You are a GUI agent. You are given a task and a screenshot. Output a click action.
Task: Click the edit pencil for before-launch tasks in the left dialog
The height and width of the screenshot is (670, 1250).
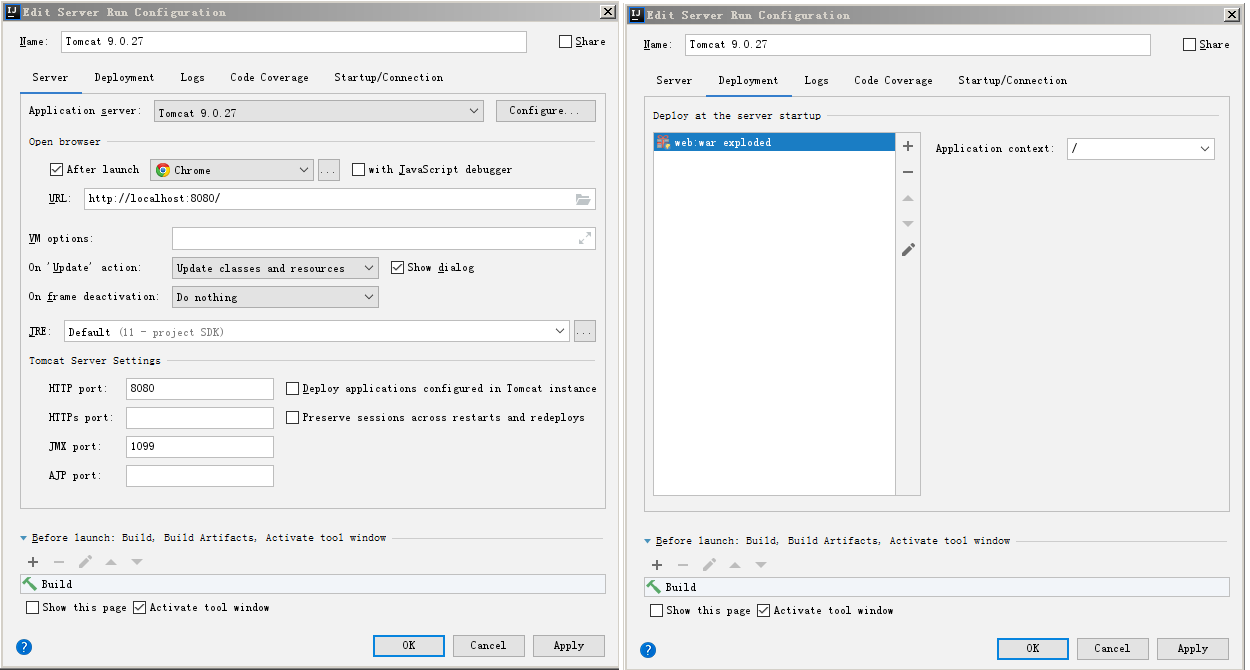click(x=85, y=562)
